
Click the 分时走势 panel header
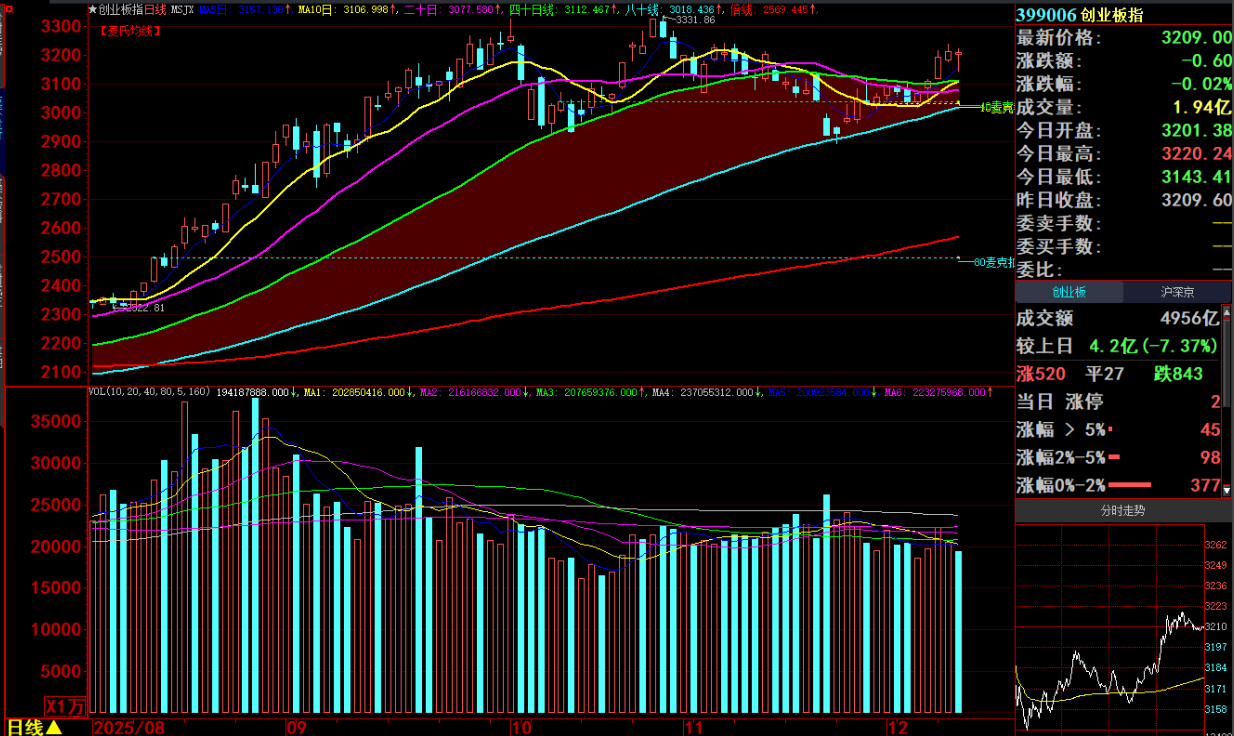tap(1124, 511)
